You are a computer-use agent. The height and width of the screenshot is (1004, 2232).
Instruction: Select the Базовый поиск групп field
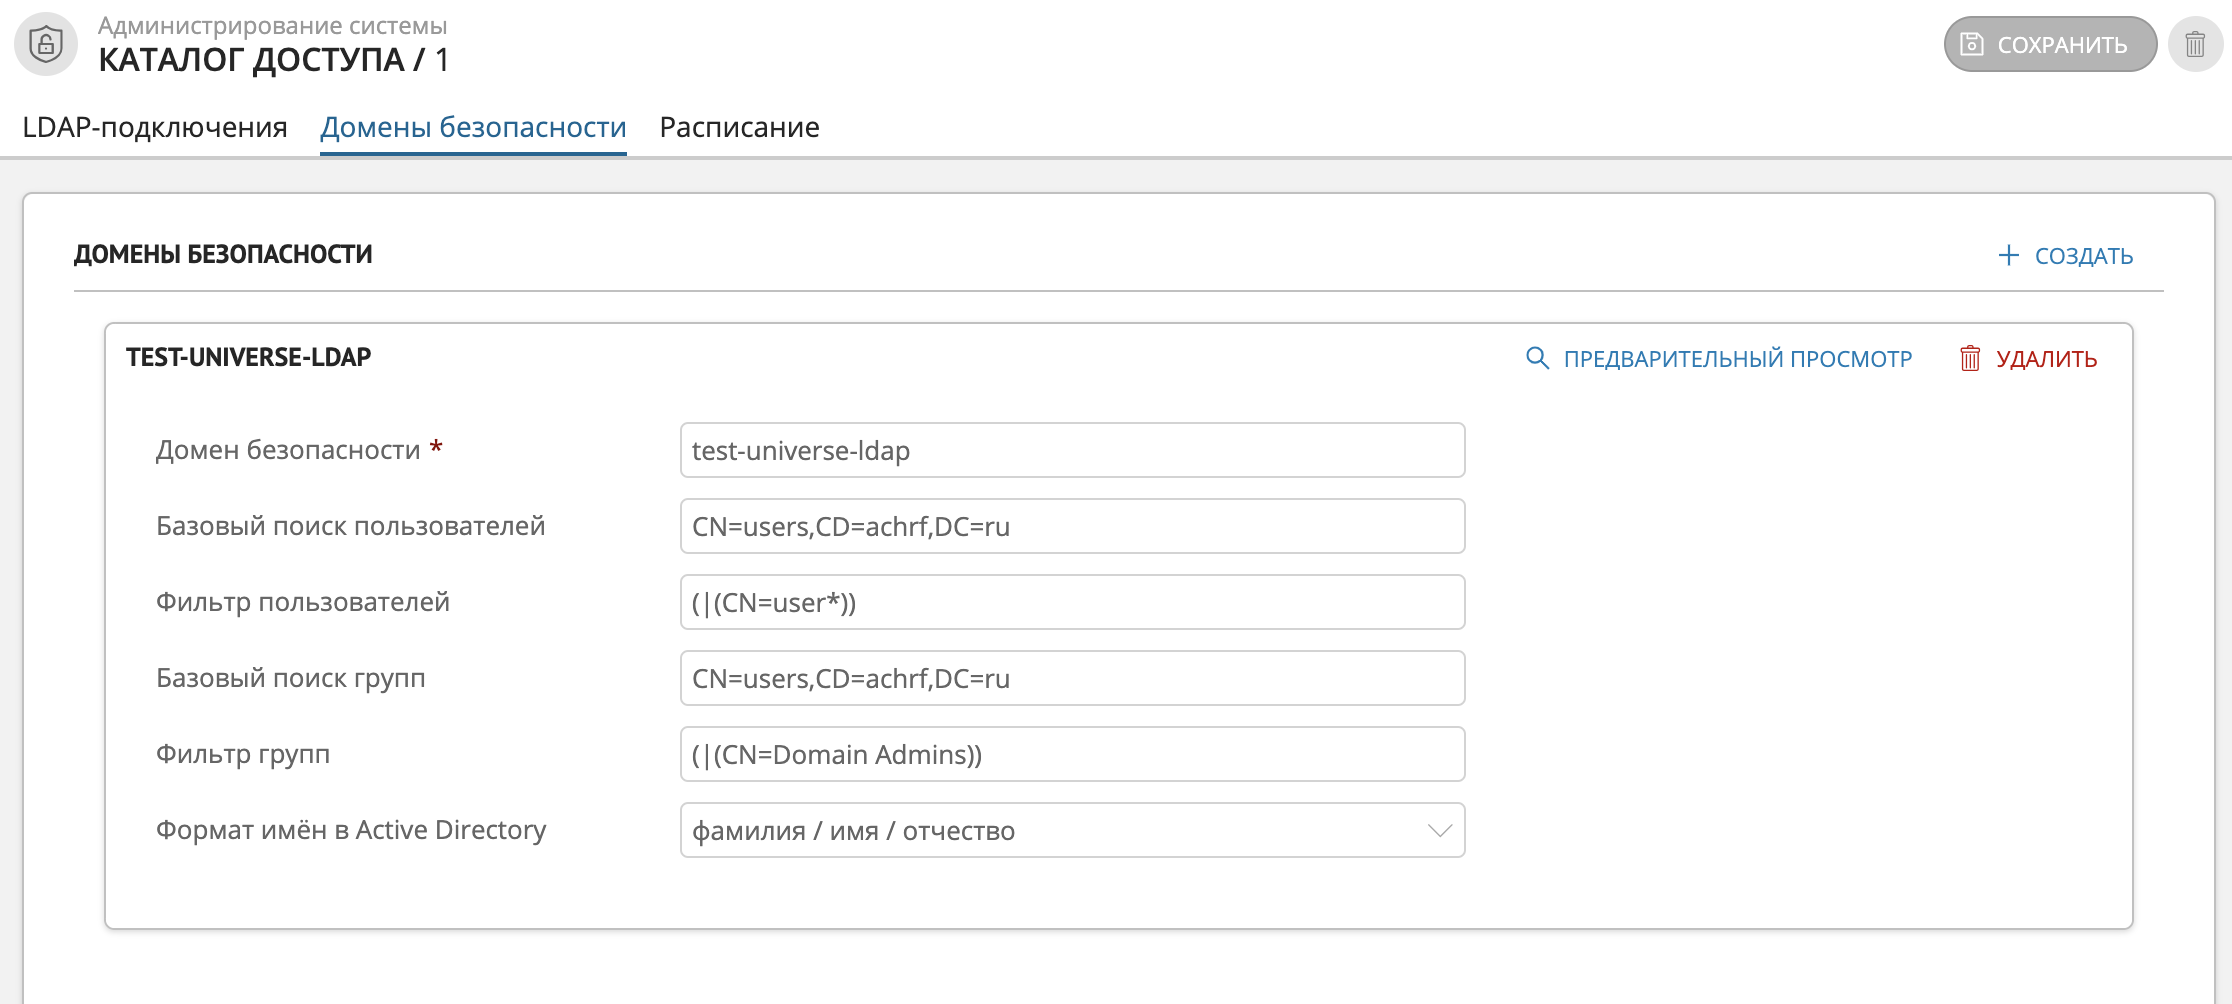click(x=1072, y=678)
